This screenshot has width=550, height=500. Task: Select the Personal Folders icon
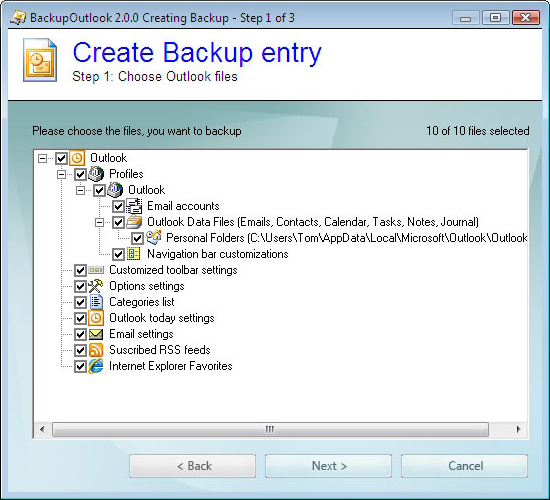pyautogui.click(x=153, y=238)
